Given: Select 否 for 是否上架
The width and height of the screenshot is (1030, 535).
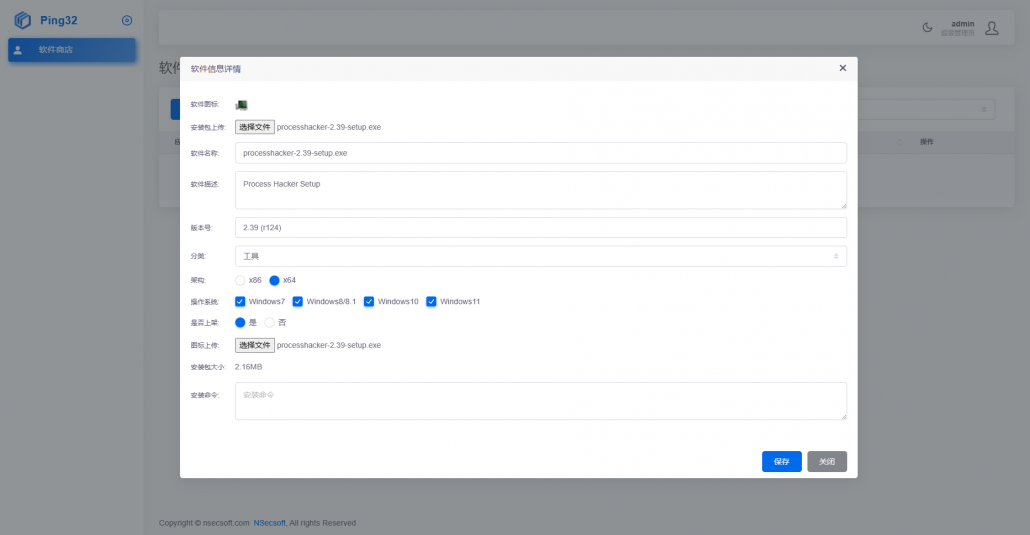Looking at the screenshot, I should [x=269, y=323].
